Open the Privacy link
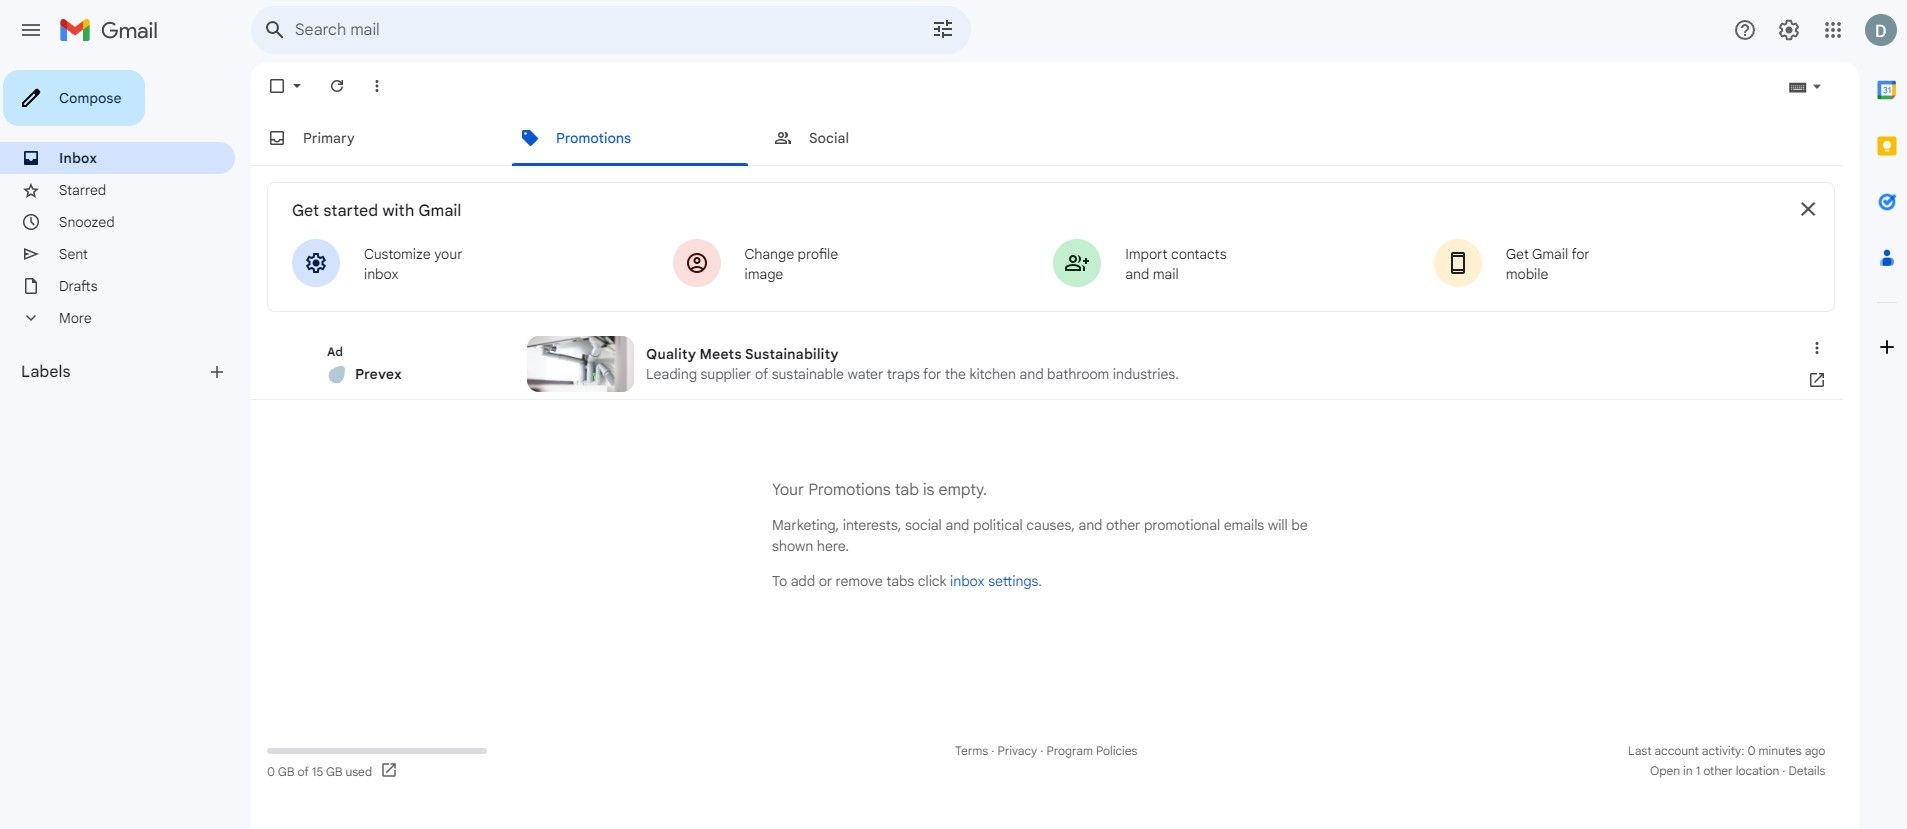Viewport: 1907px width, 829px height. (x=1017, y=751)
